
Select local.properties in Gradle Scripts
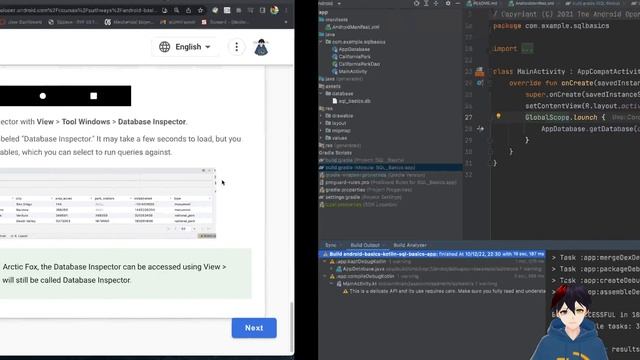(x=359, y=204)
